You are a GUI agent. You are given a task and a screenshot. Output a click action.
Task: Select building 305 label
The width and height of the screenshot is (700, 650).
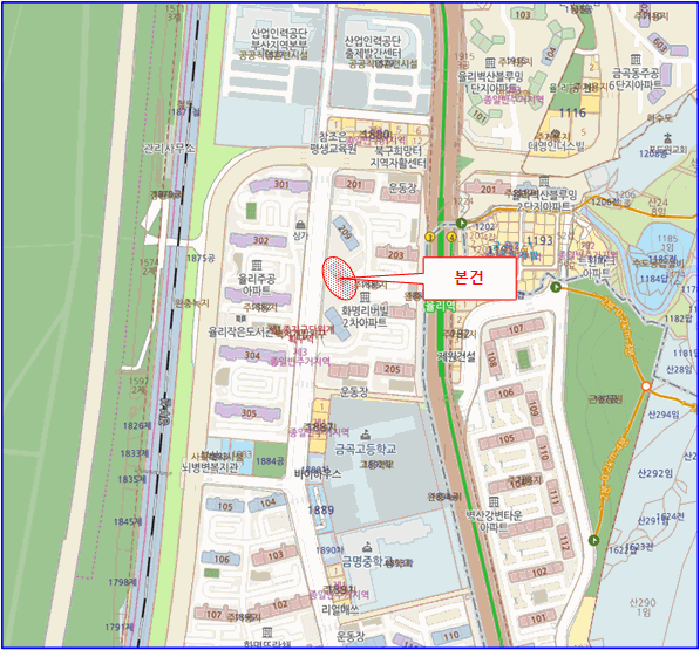pos(249,413)
